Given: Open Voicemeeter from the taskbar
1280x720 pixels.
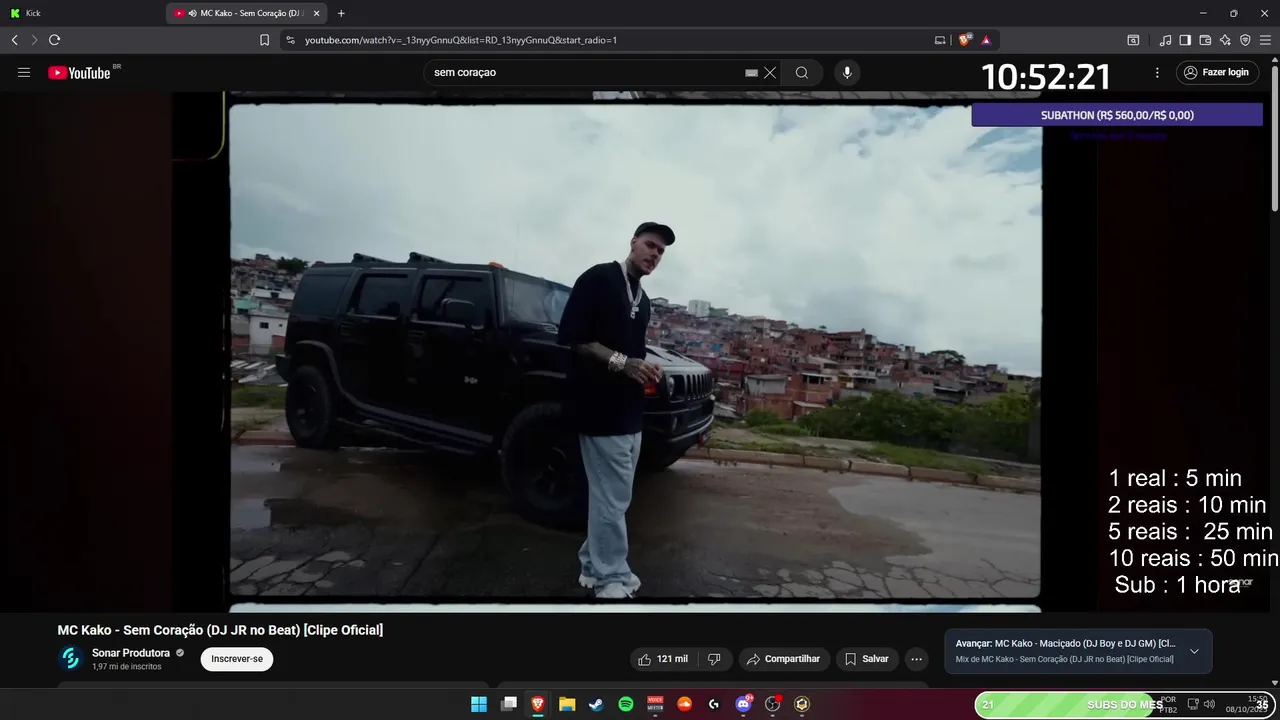Looking at the screenshot, I should (x=655, y=704).
